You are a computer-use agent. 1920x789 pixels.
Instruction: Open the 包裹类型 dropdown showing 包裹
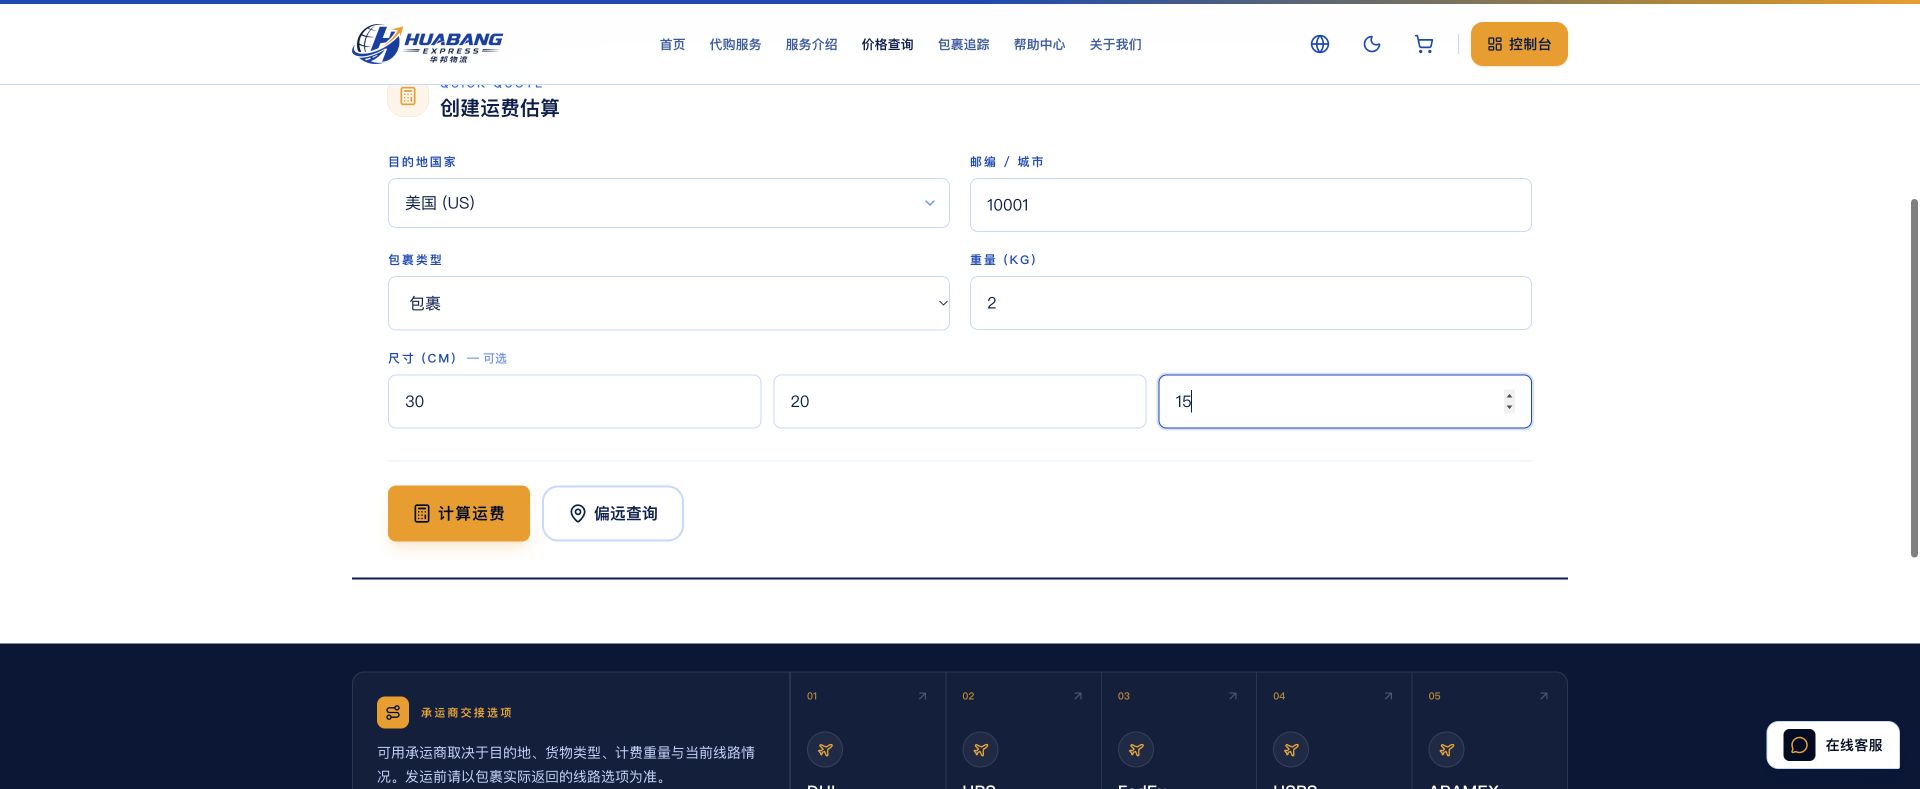[x=669, y=303]
